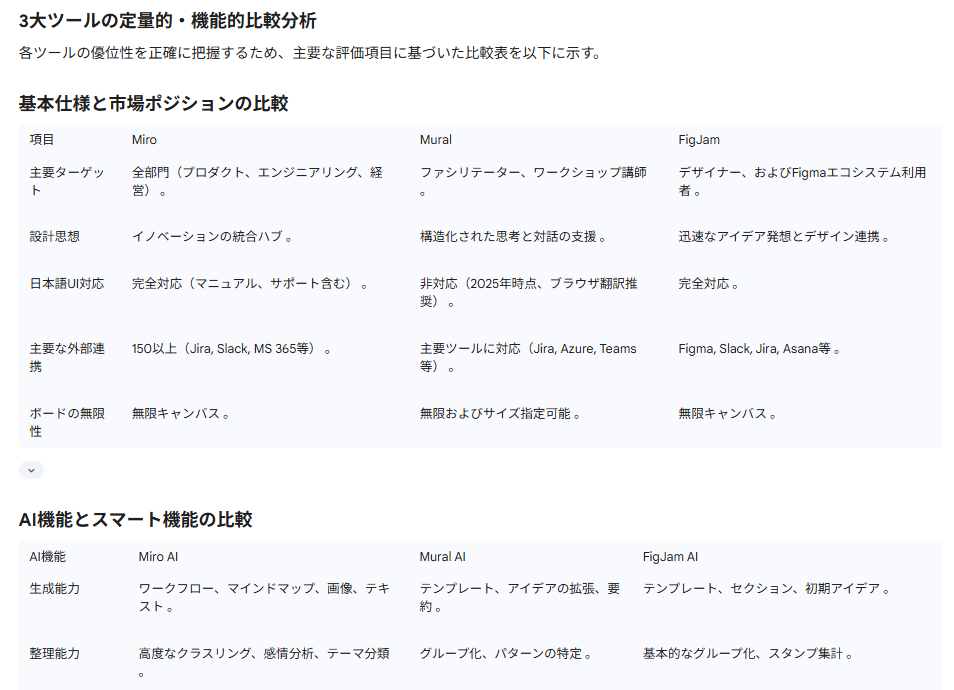Select the 'Mural AI' column header

442,557
